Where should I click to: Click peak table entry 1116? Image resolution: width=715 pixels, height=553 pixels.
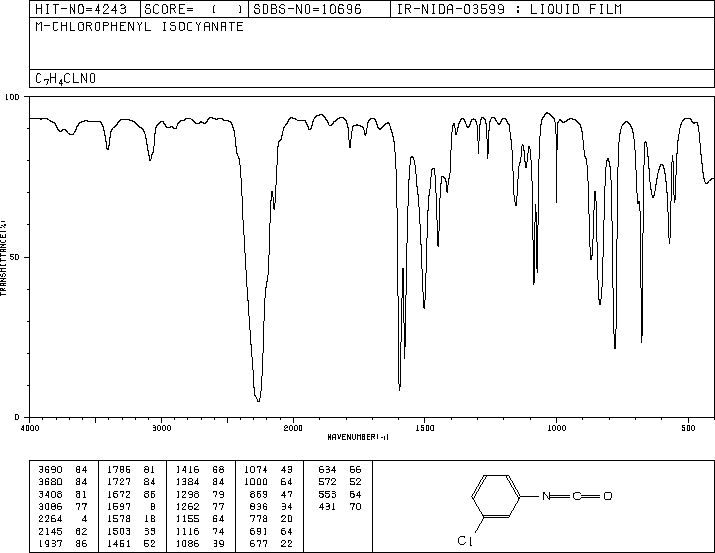(x=187, y=531)
